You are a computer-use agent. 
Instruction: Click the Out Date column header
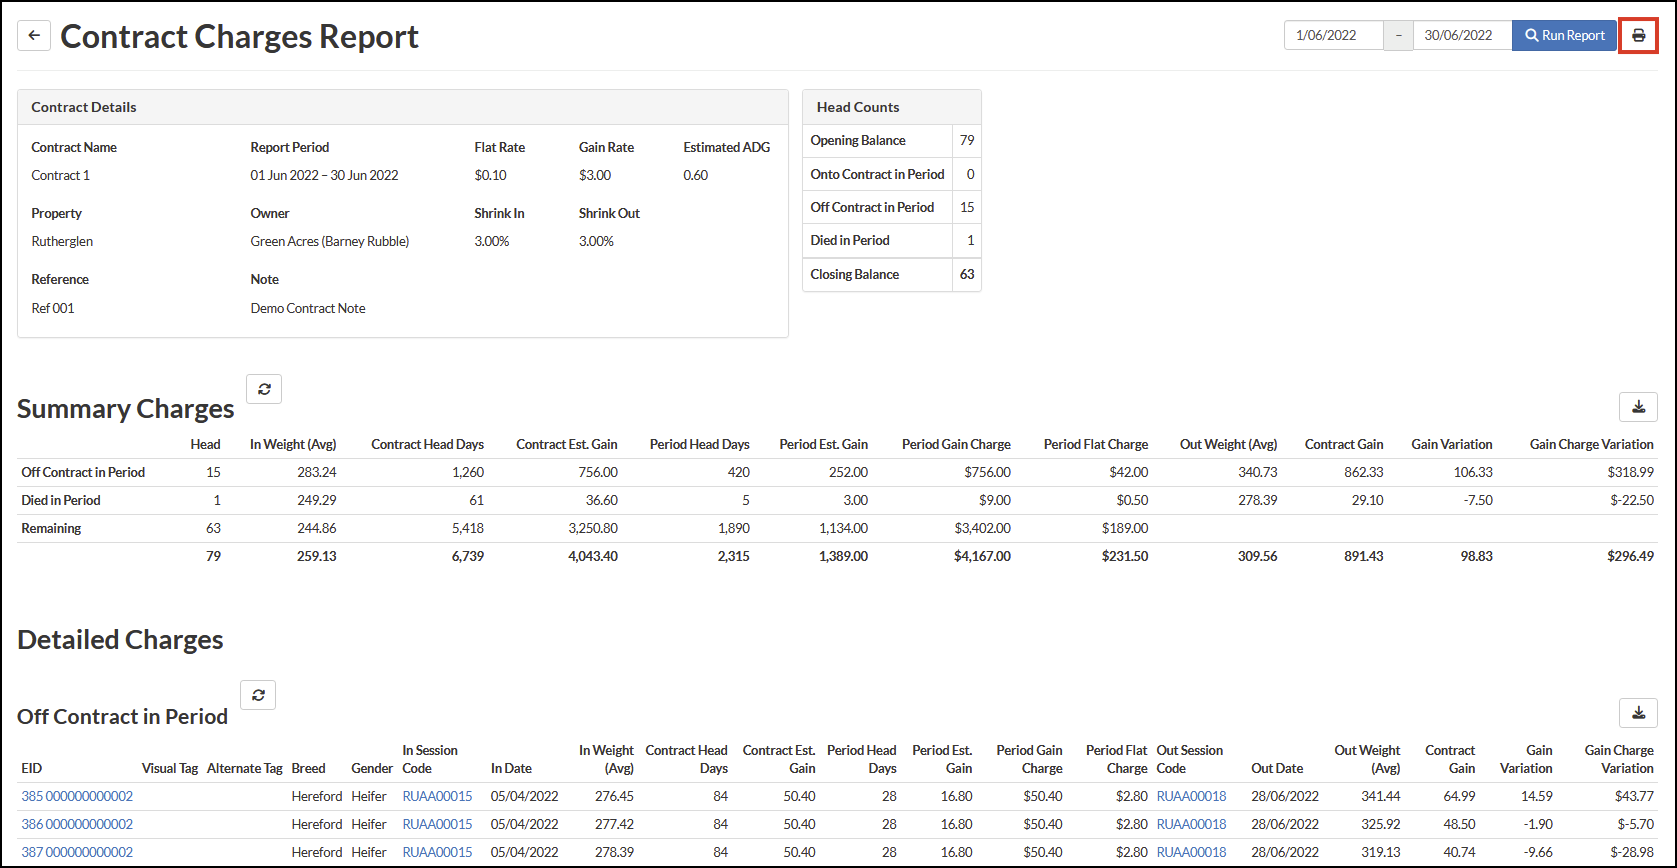tap(1277, 768)
